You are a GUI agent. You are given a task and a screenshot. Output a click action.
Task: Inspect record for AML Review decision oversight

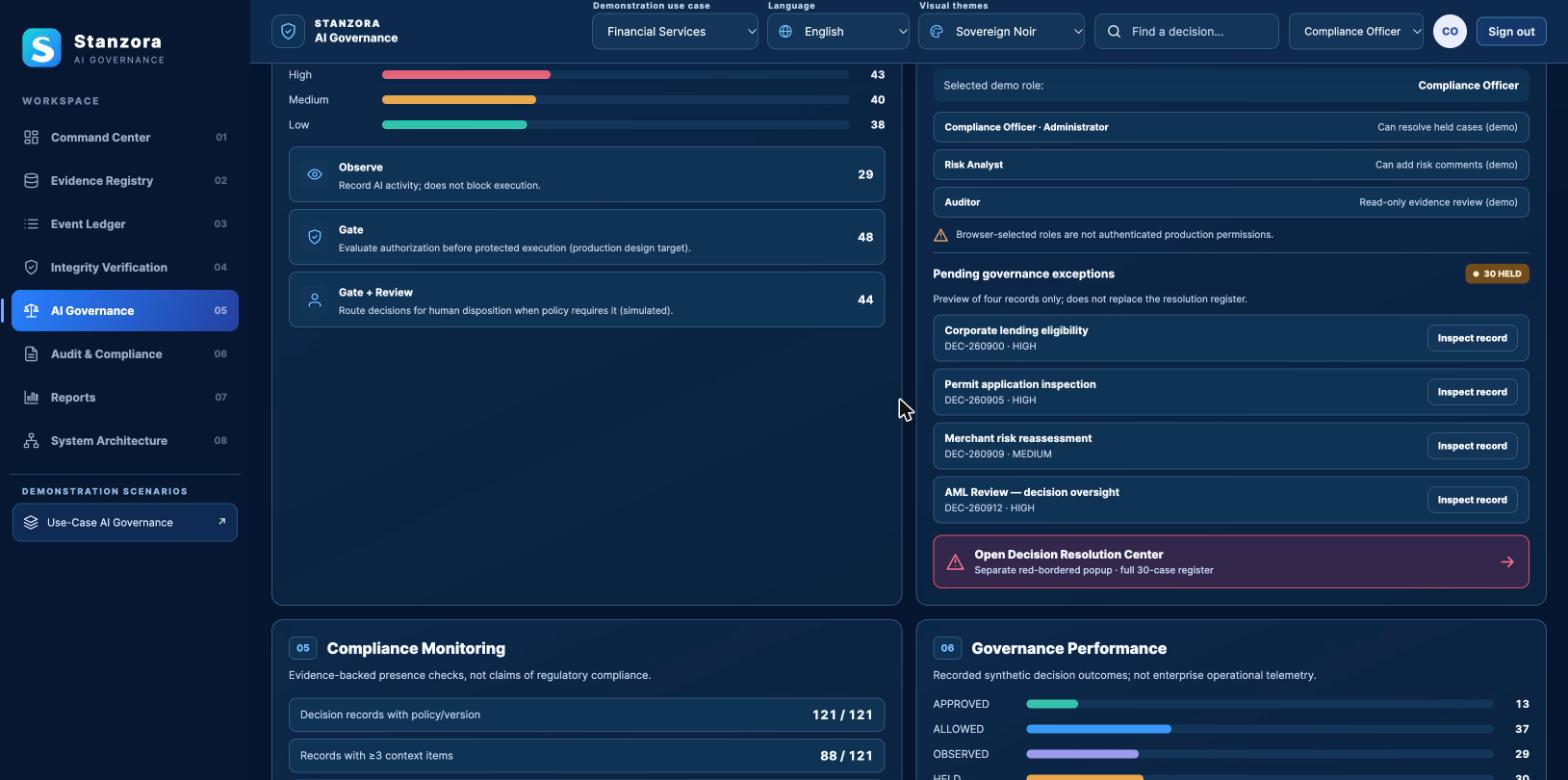point(1472,500)
